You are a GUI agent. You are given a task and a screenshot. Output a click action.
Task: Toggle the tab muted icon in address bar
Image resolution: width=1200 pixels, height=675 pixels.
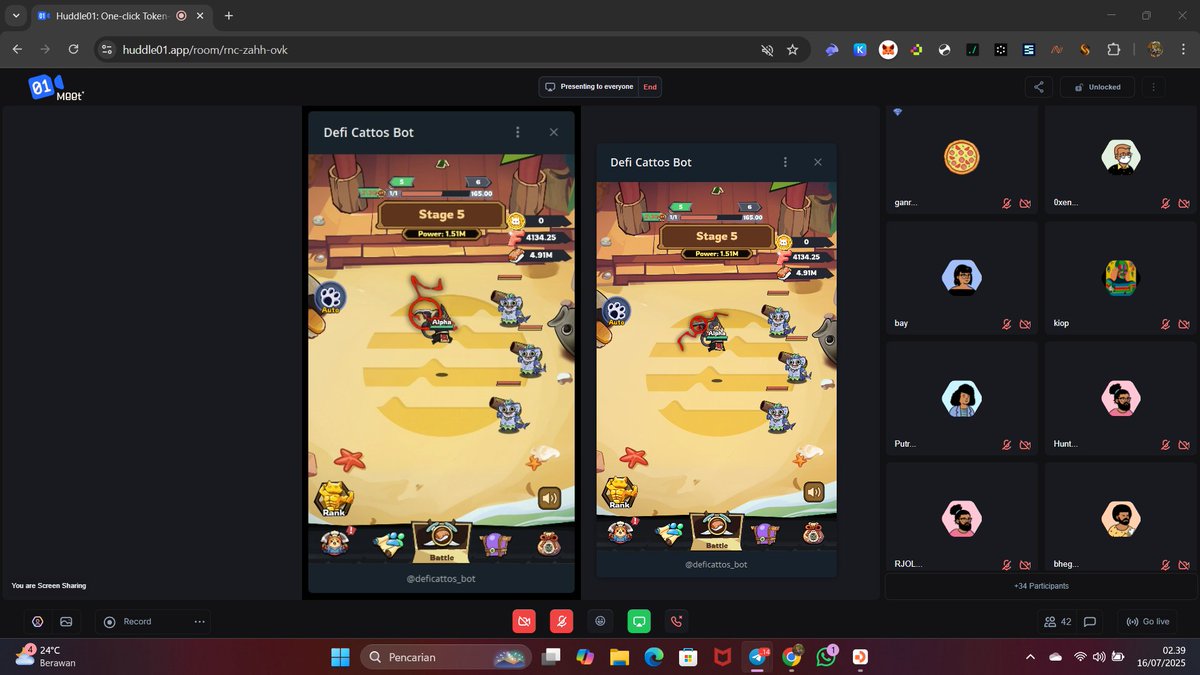coord(767,49)
